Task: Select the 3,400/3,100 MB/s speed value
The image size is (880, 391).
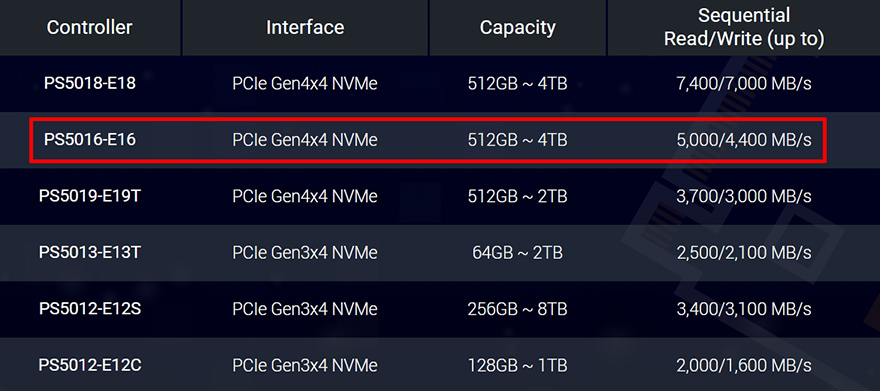Action: pos(744,310)
